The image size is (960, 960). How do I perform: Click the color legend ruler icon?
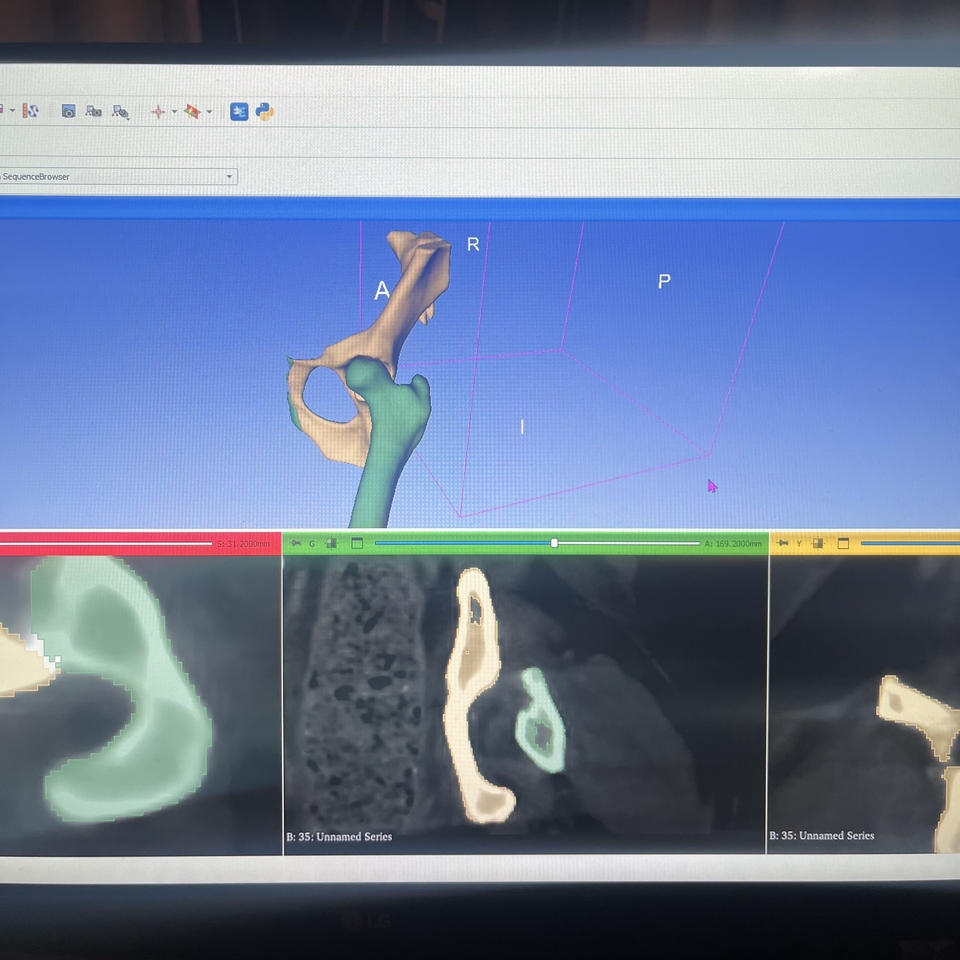(x=31, y=112)
